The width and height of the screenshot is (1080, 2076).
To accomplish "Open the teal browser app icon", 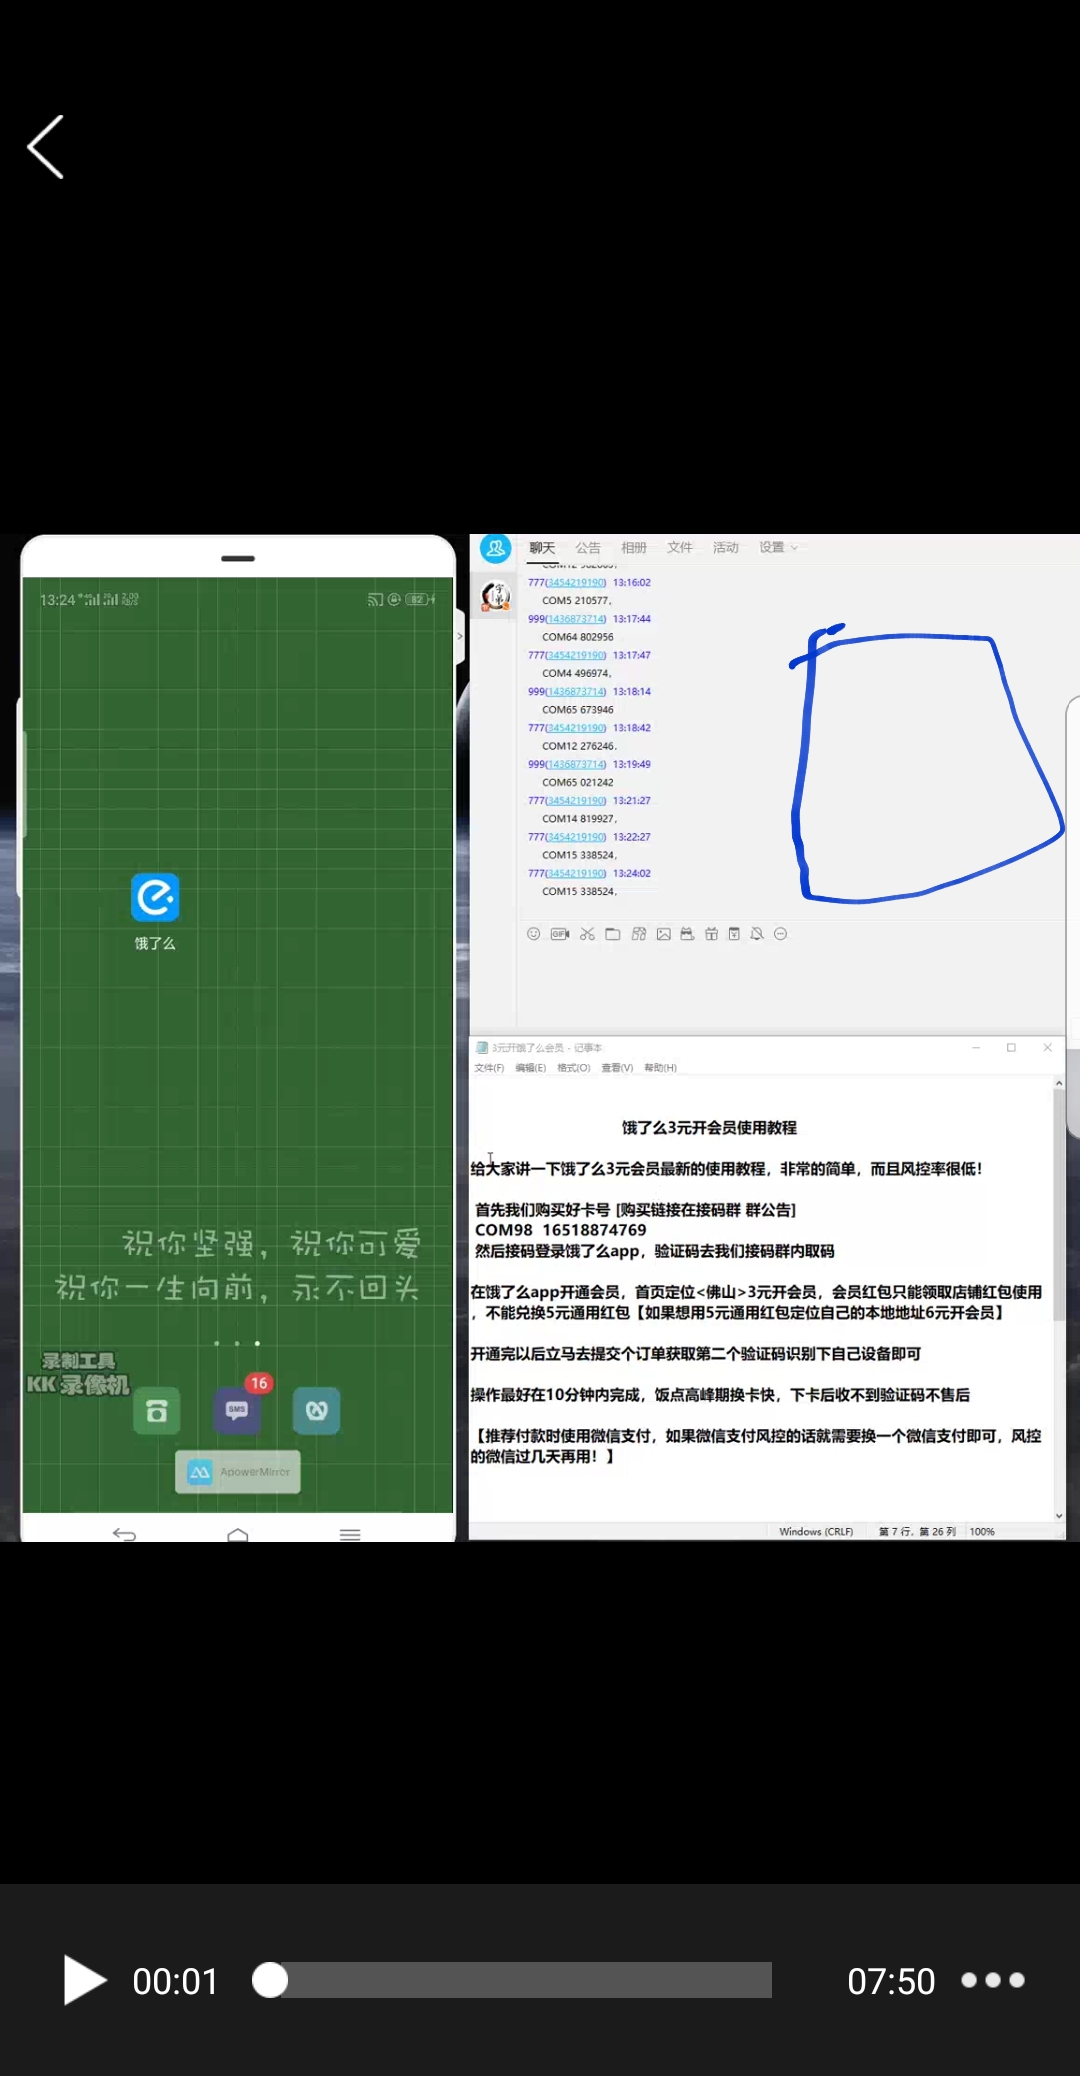I will tap(317, 1411).
